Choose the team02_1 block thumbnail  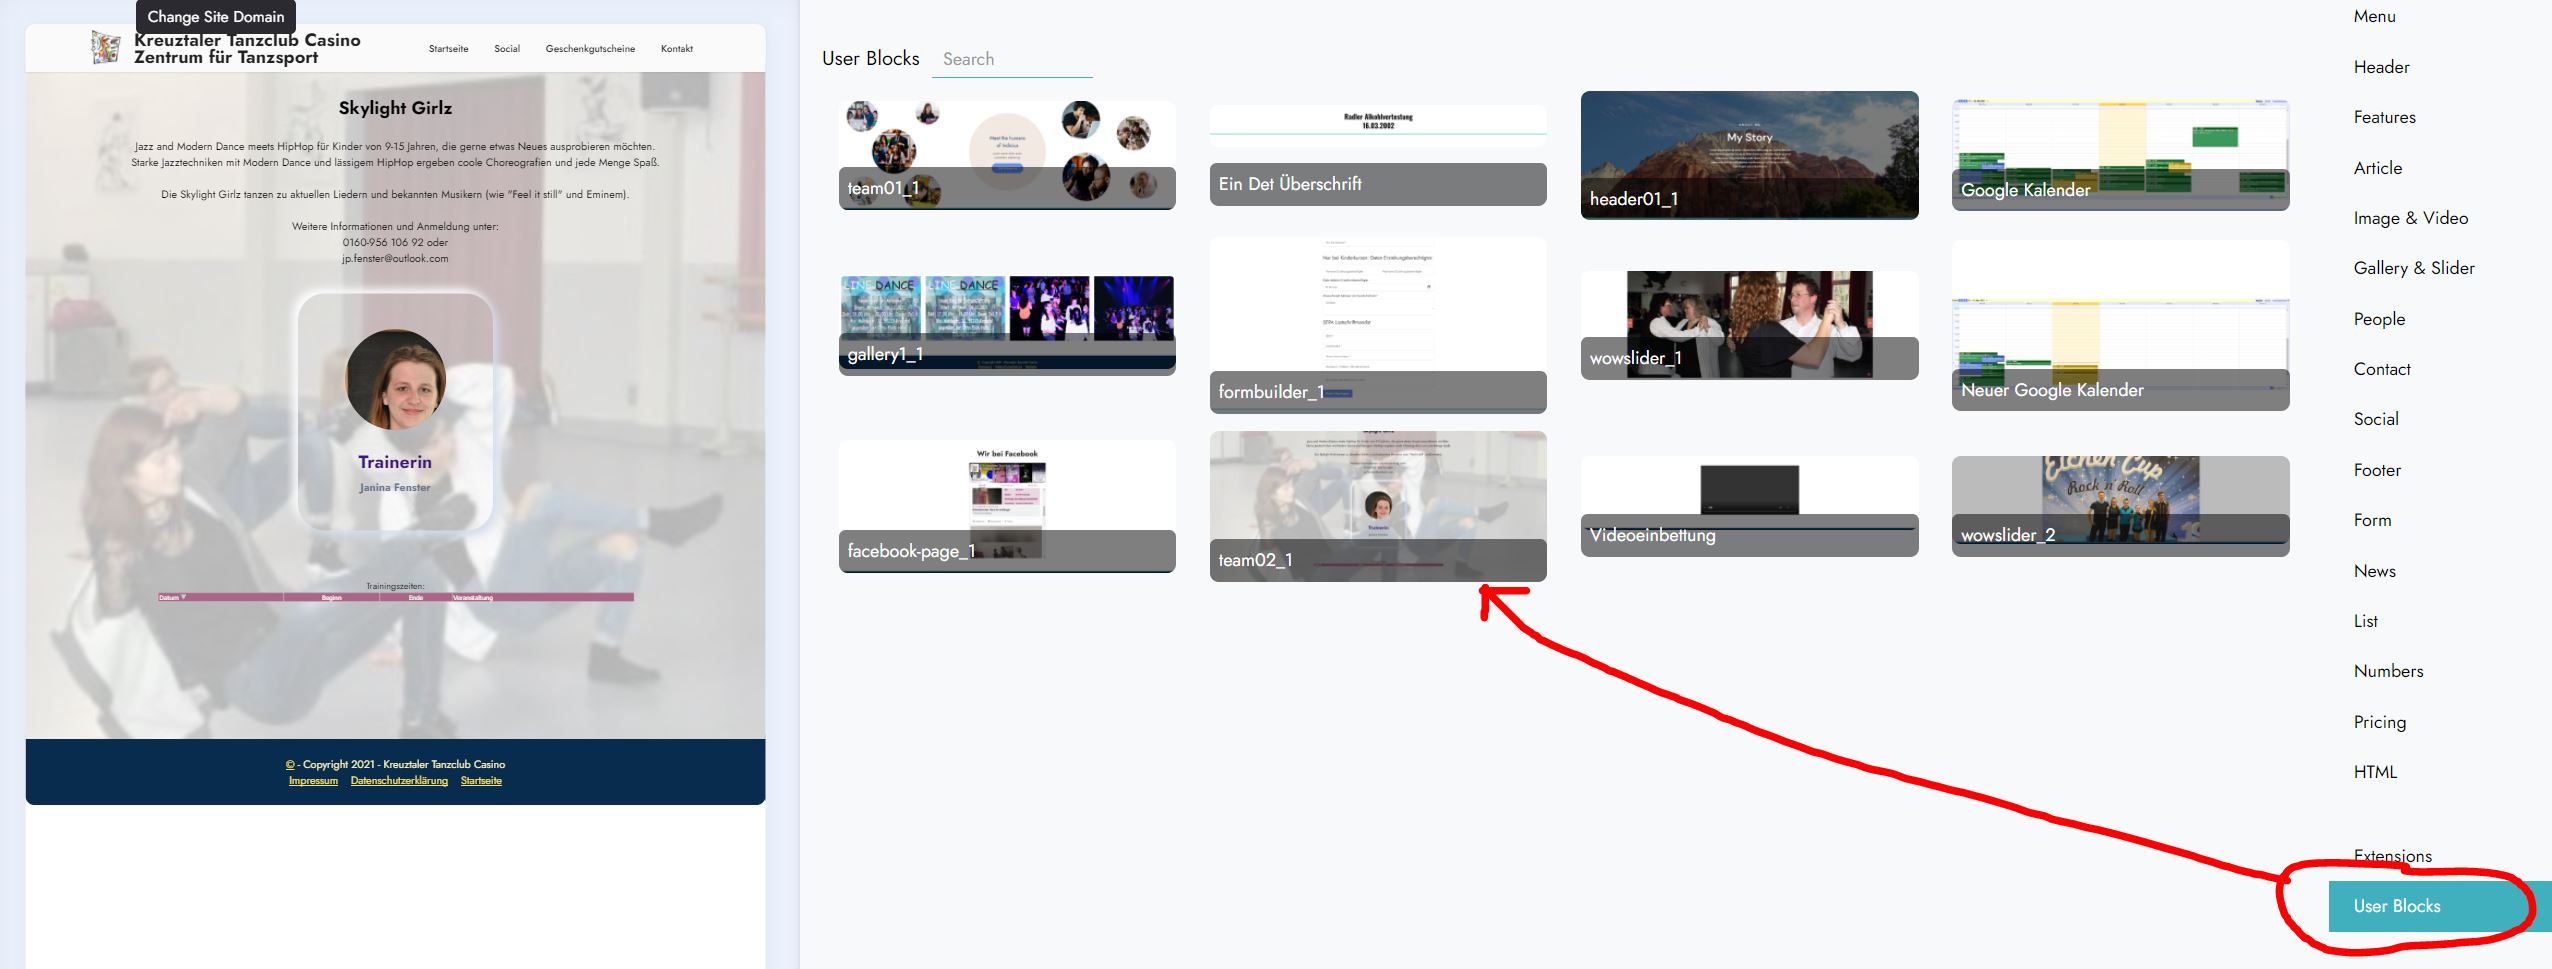[x=1378, y=506]
